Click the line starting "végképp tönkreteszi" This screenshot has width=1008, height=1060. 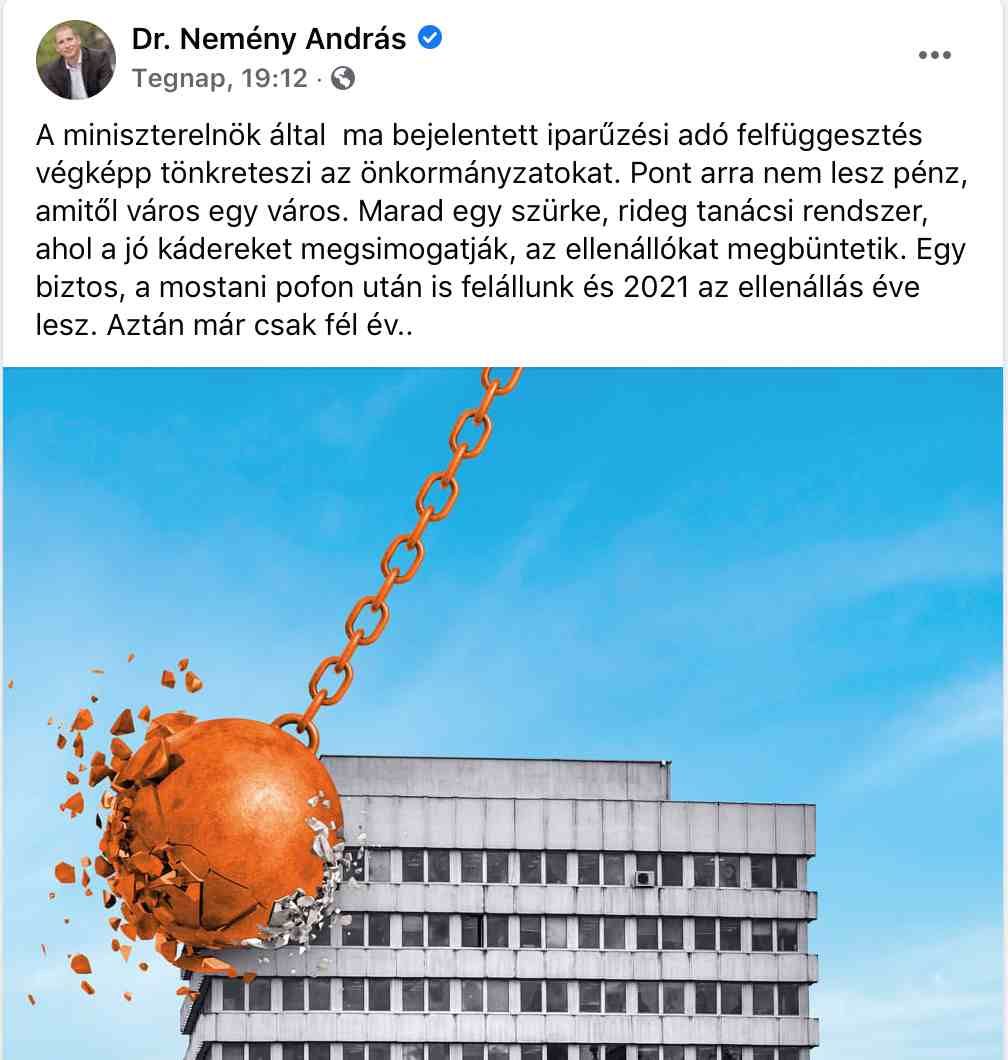coord(502,174)
